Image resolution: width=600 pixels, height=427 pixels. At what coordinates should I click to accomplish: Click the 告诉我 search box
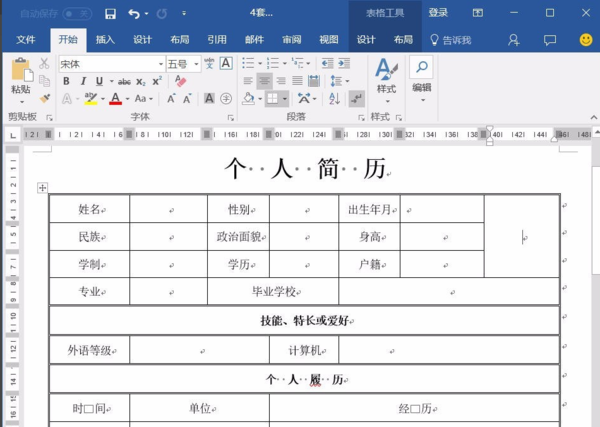451,40
